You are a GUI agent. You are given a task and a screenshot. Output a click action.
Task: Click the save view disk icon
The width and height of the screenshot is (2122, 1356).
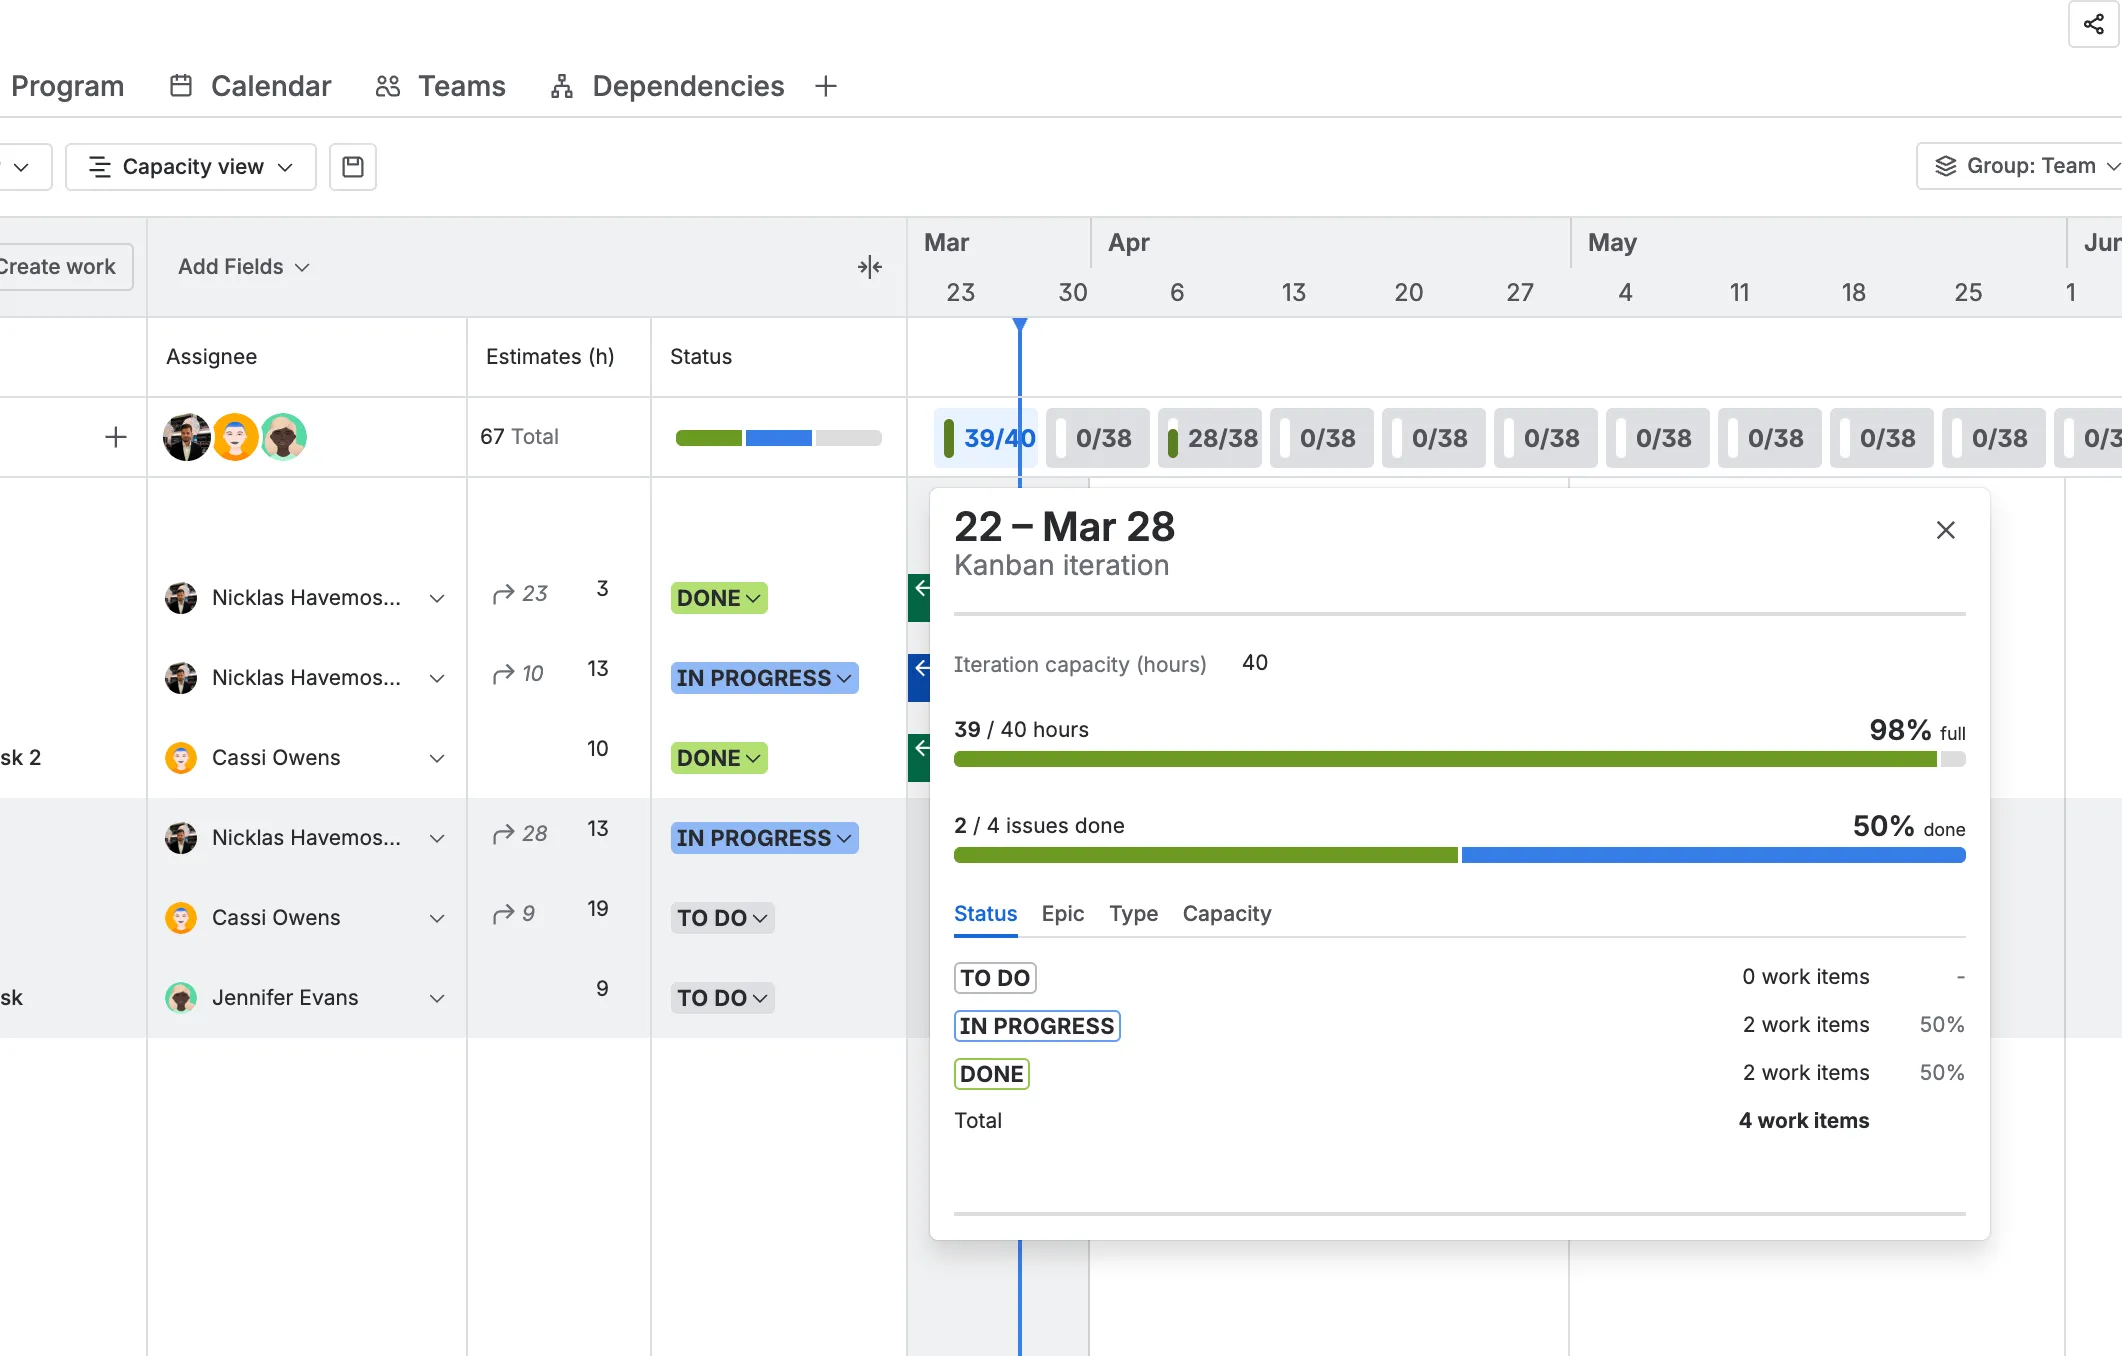coord(352,166)
